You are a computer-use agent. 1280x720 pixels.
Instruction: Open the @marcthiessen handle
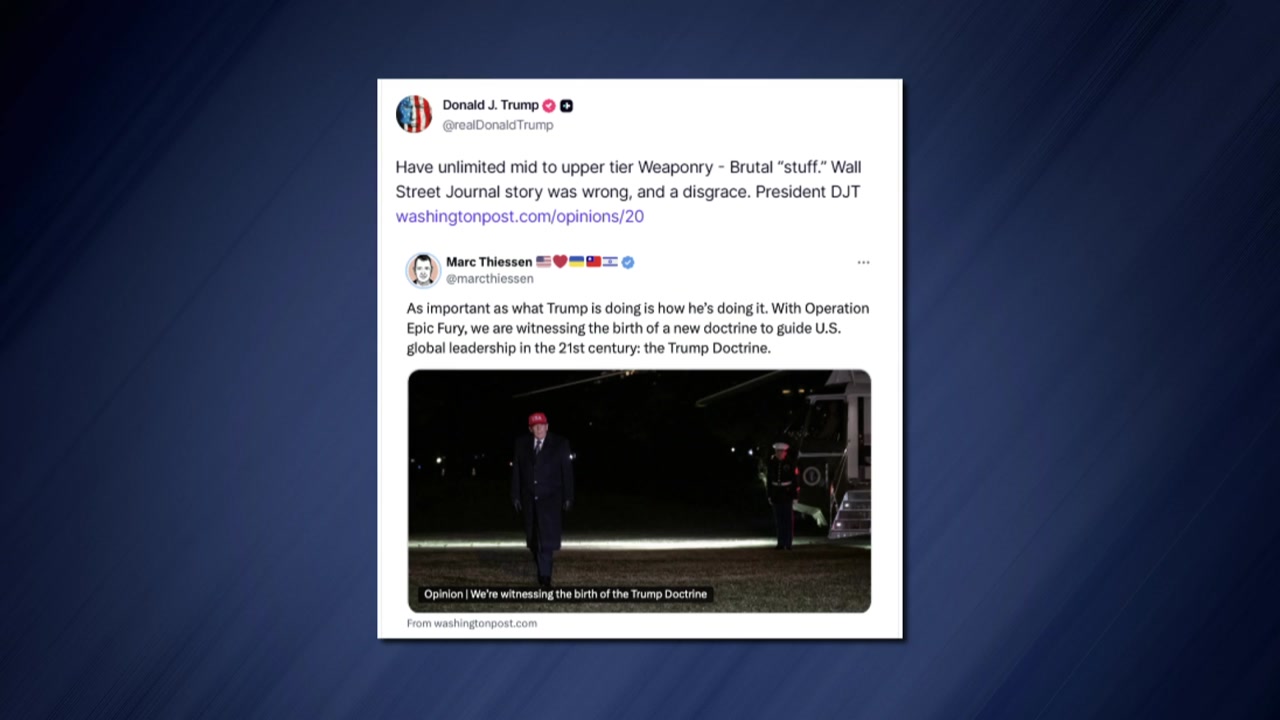490,279
